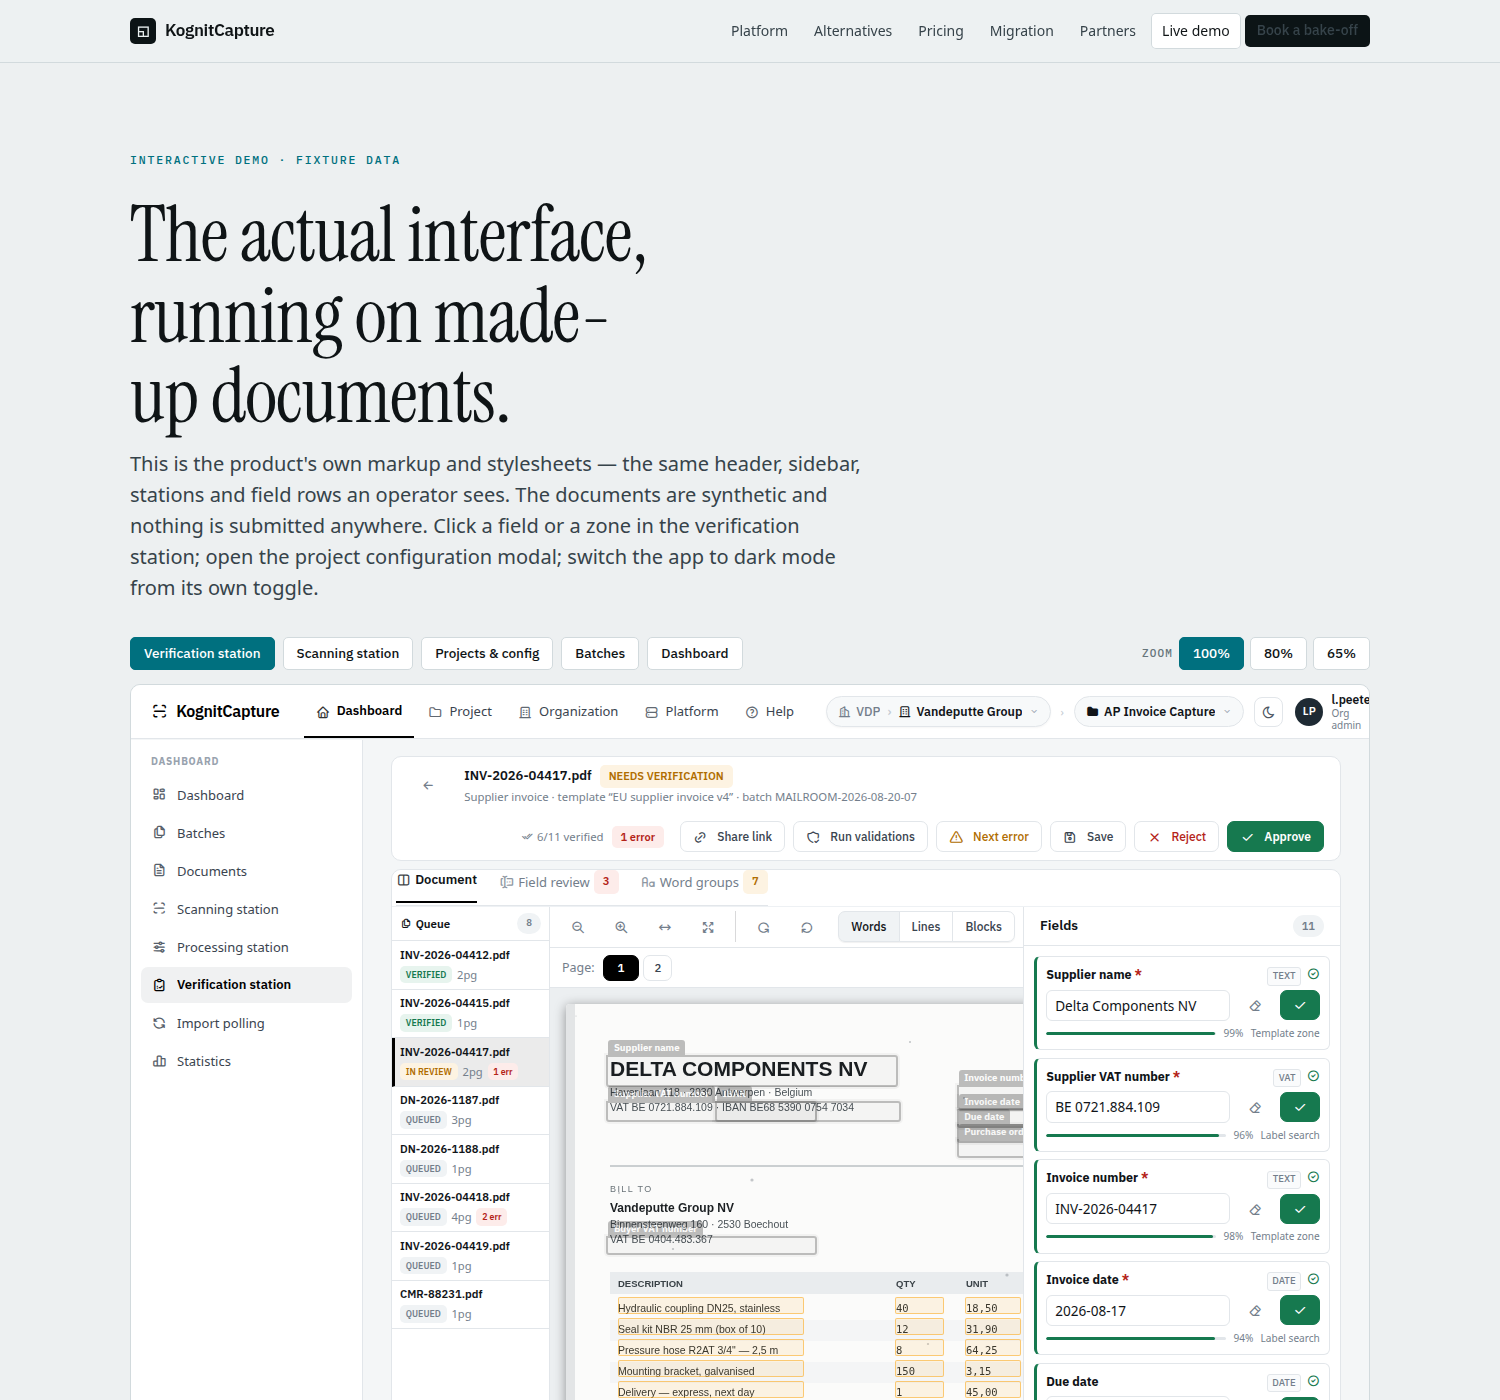The width and height of the screenshot is (1500, 1400).
Task: Open the Vandeputte Group organization dropdown
Action: pos(969,712)
